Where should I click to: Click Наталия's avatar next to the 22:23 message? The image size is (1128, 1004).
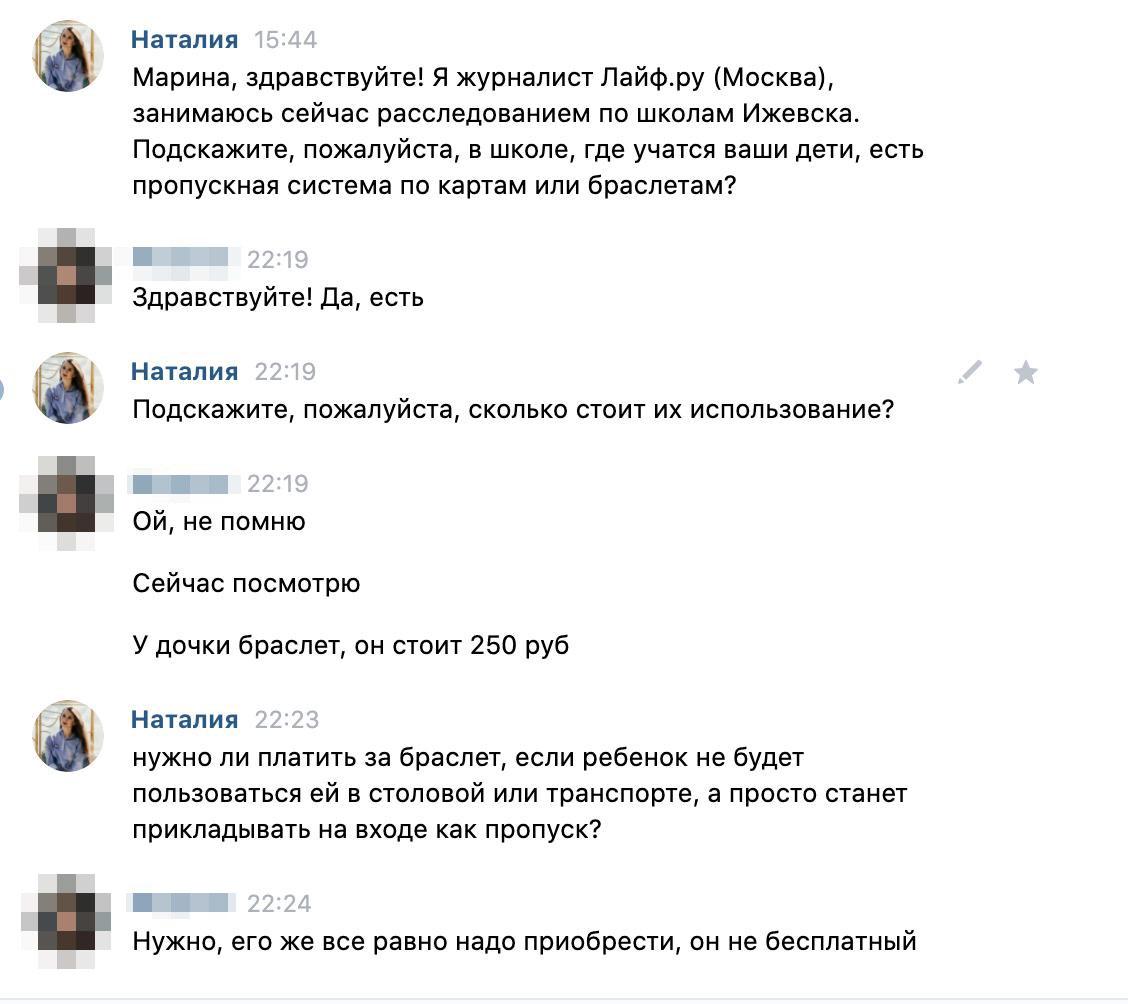pos(67,736)
